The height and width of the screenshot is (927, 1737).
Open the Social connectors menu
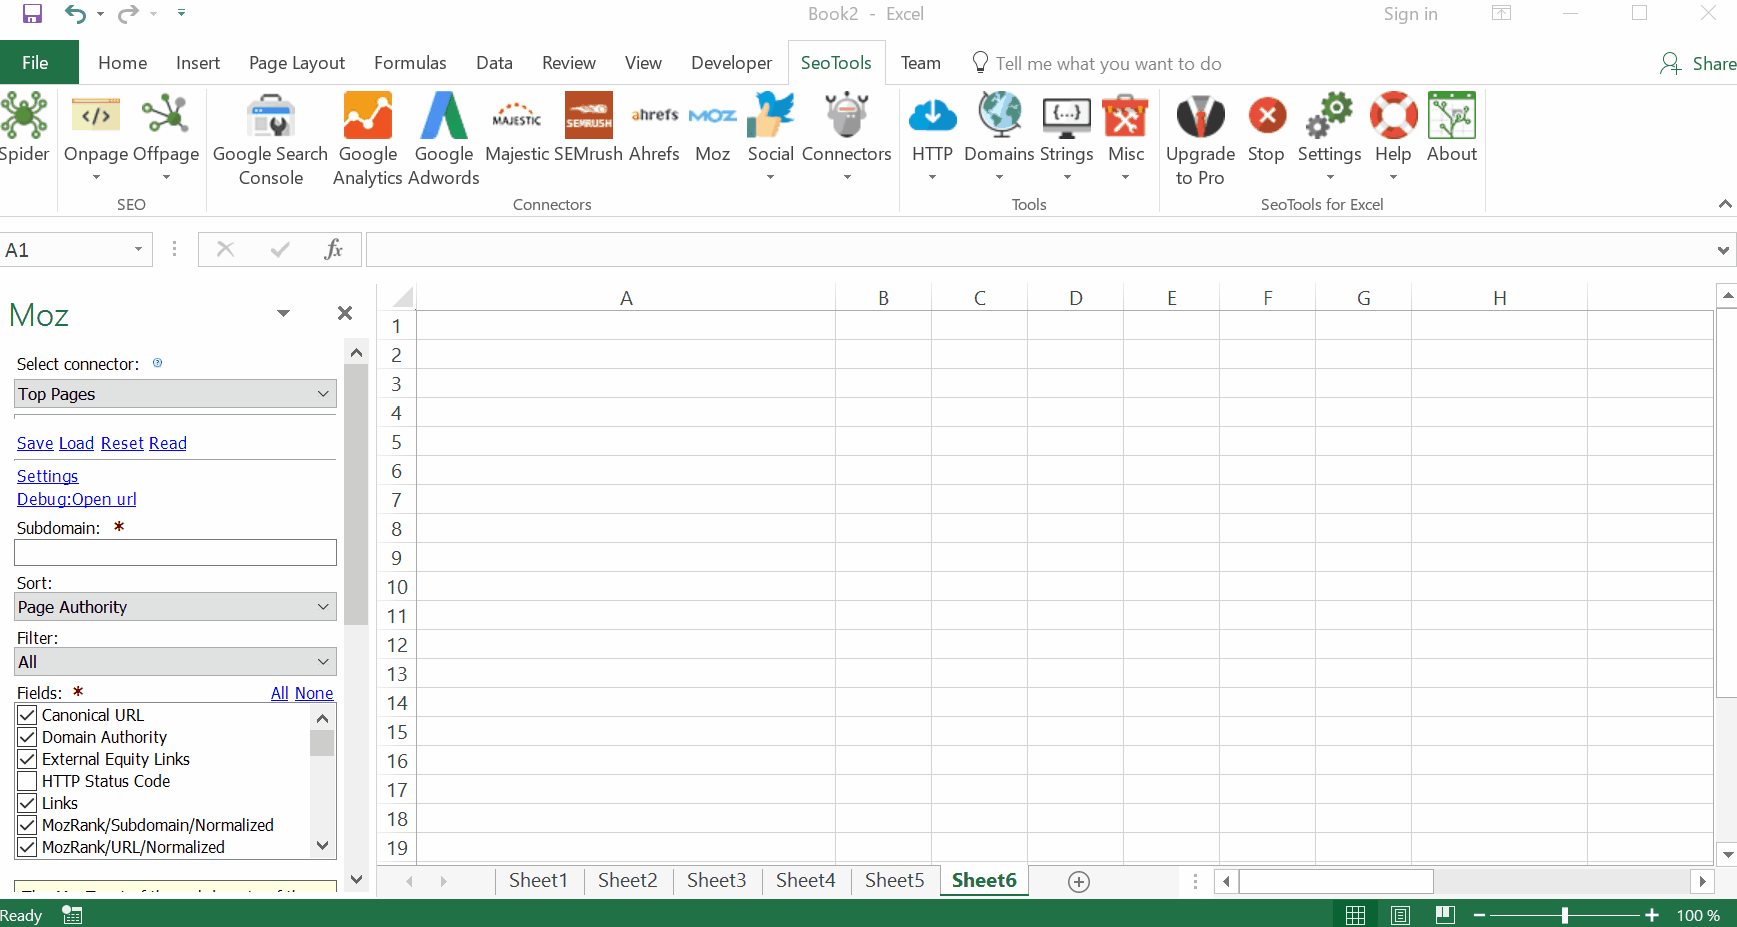(x=770, y=137)
